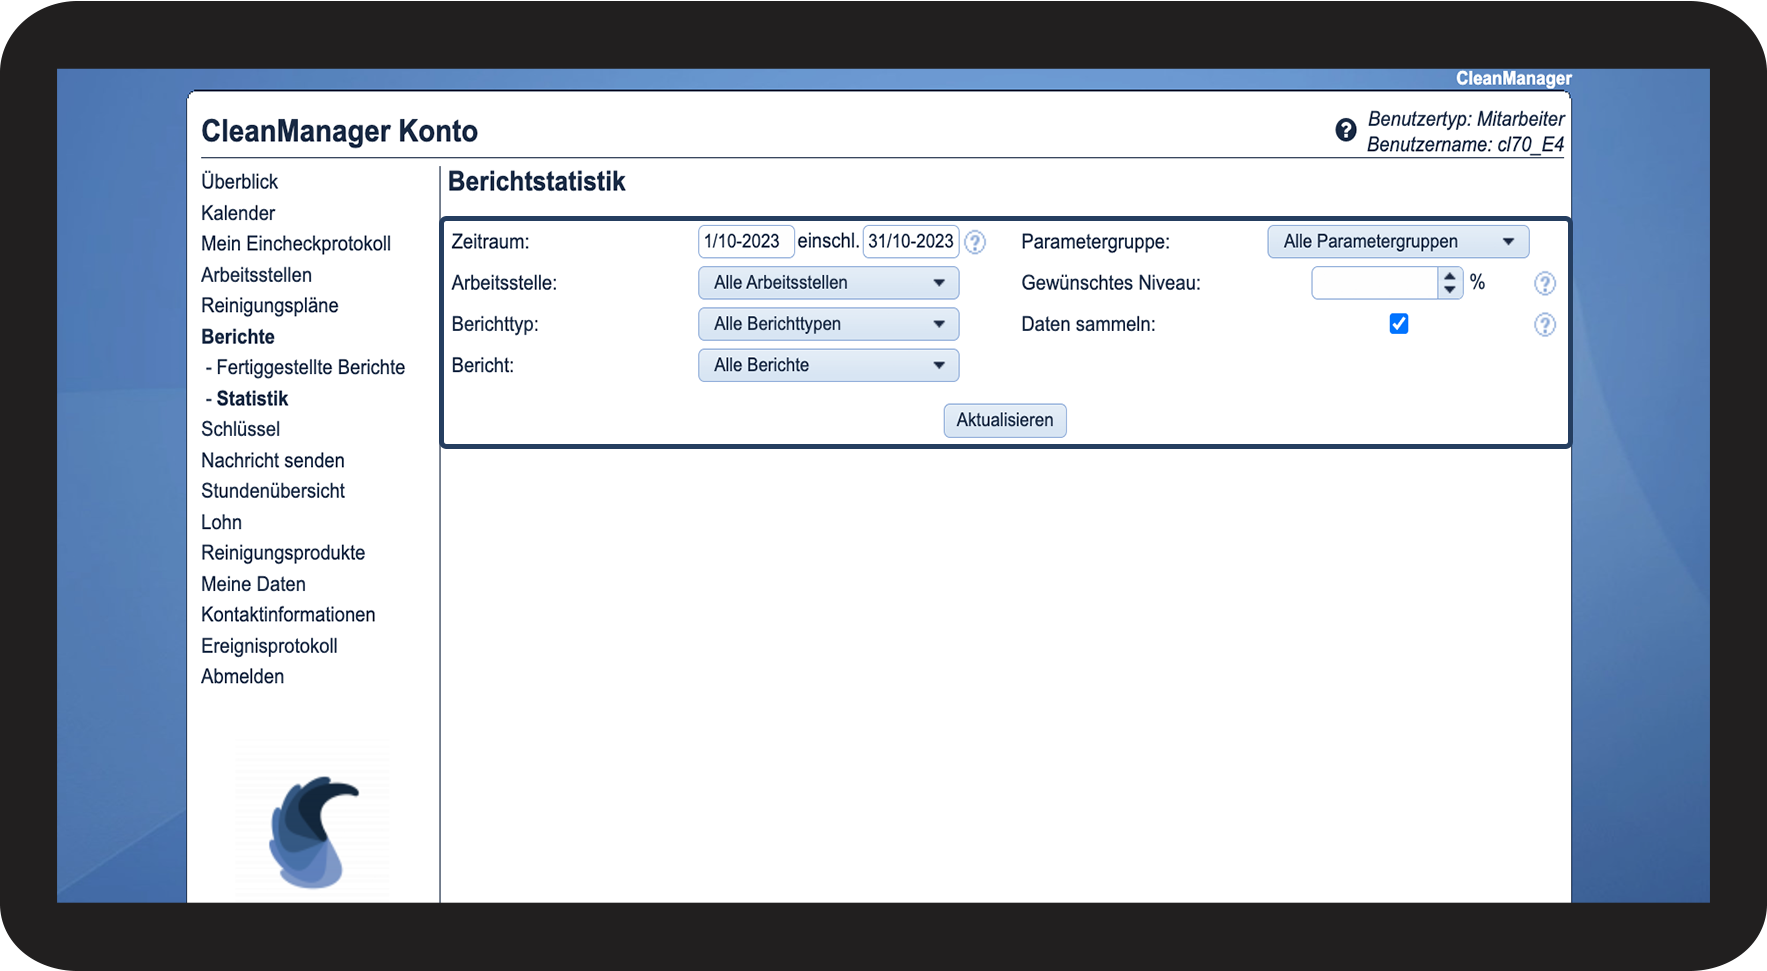Focus the Gewünschtes Niveau percent field
Viewport: 1767px width, 971px height.
1374,284
